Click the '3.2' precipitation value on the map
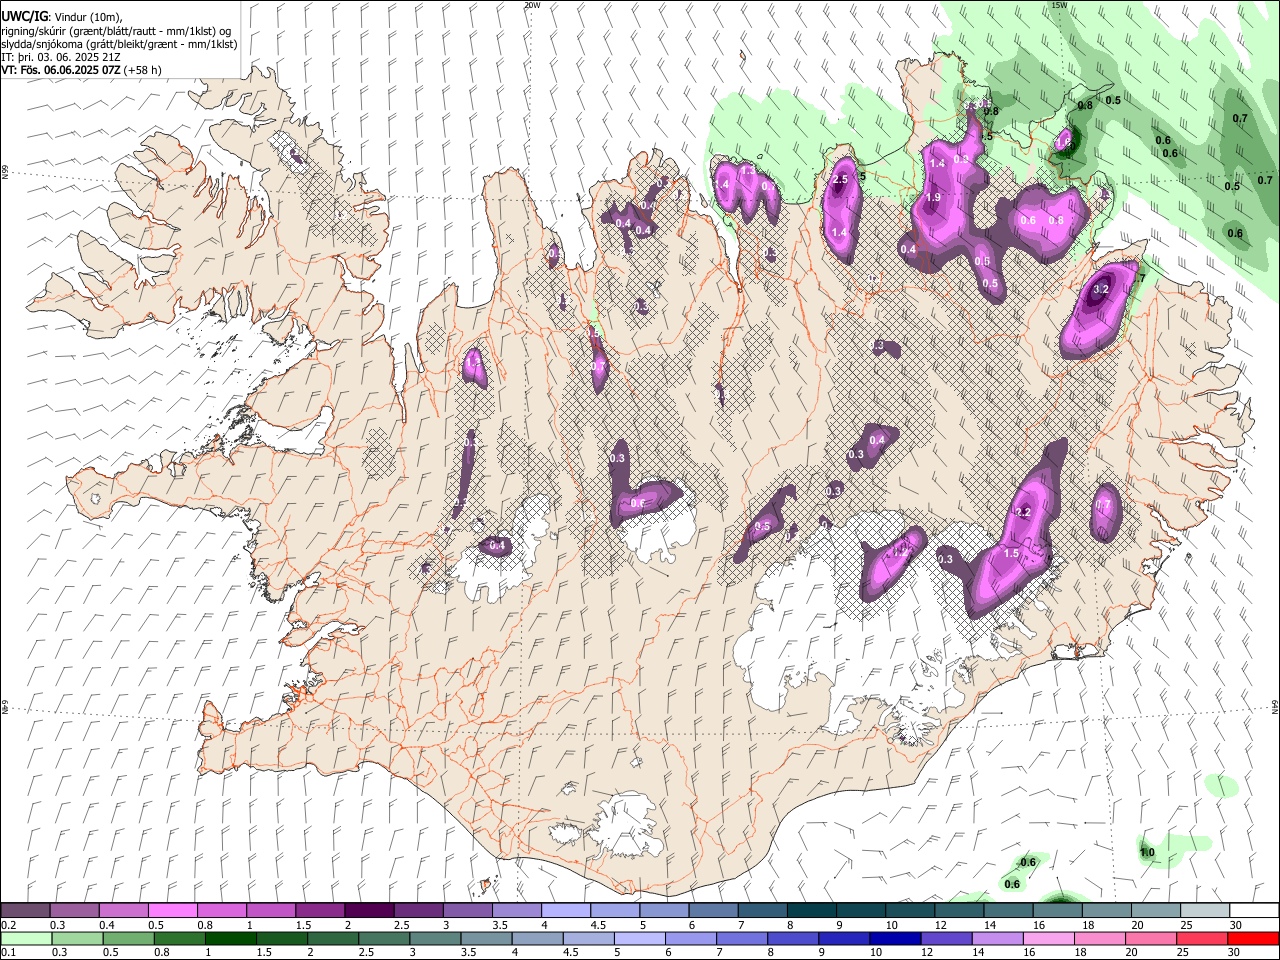 tap(1101, 289)
